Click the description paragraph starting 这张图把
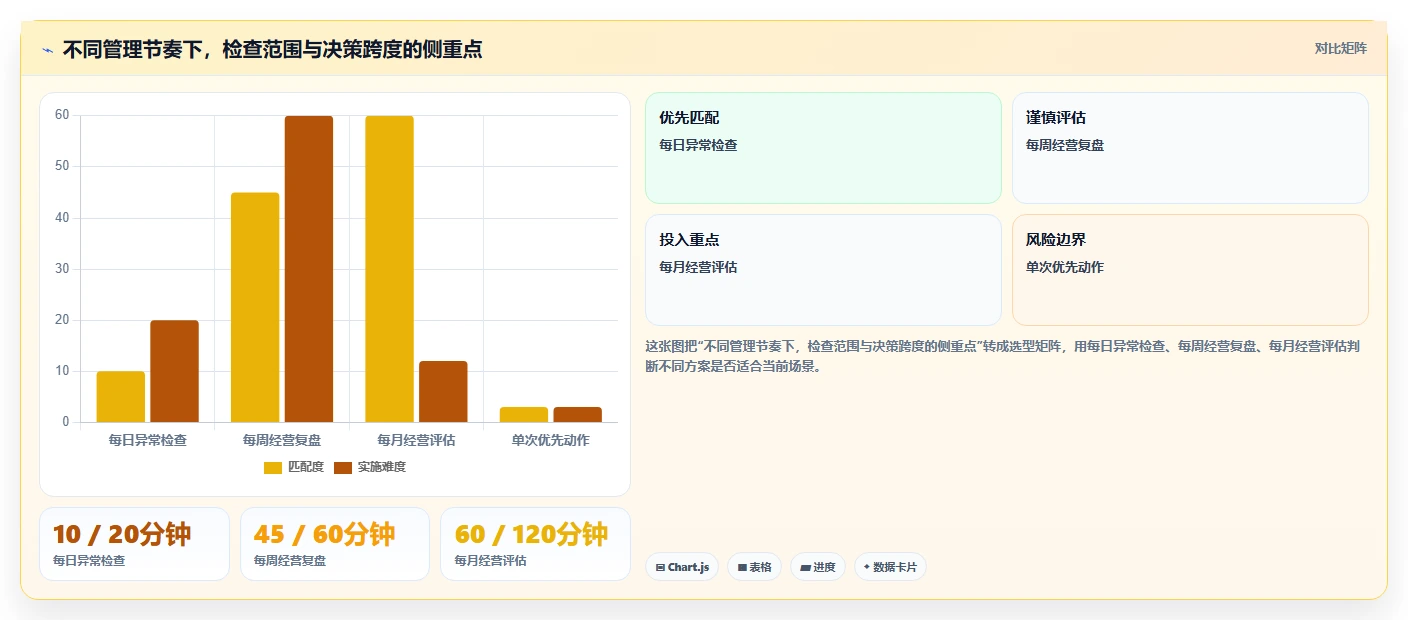 [x=1003, y=356]
